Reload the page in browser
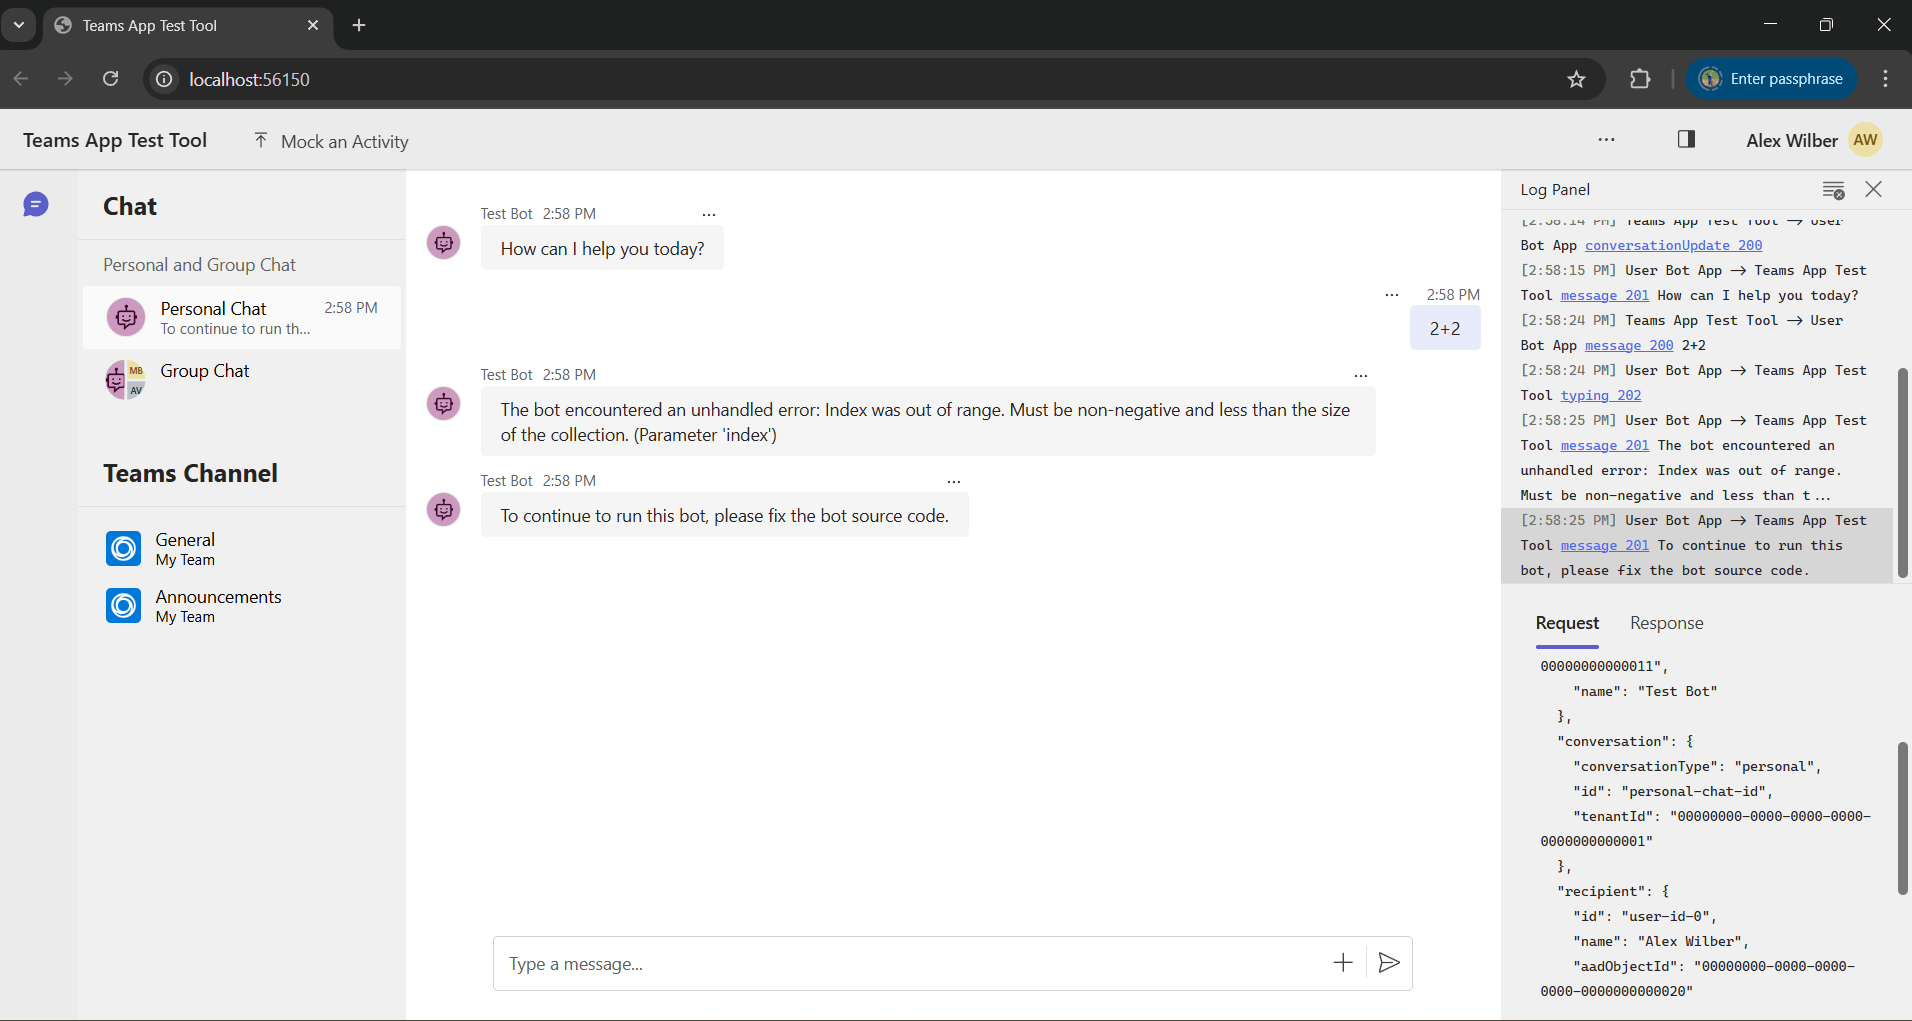Viewport: 1912px width, 1021px height. 111,79
